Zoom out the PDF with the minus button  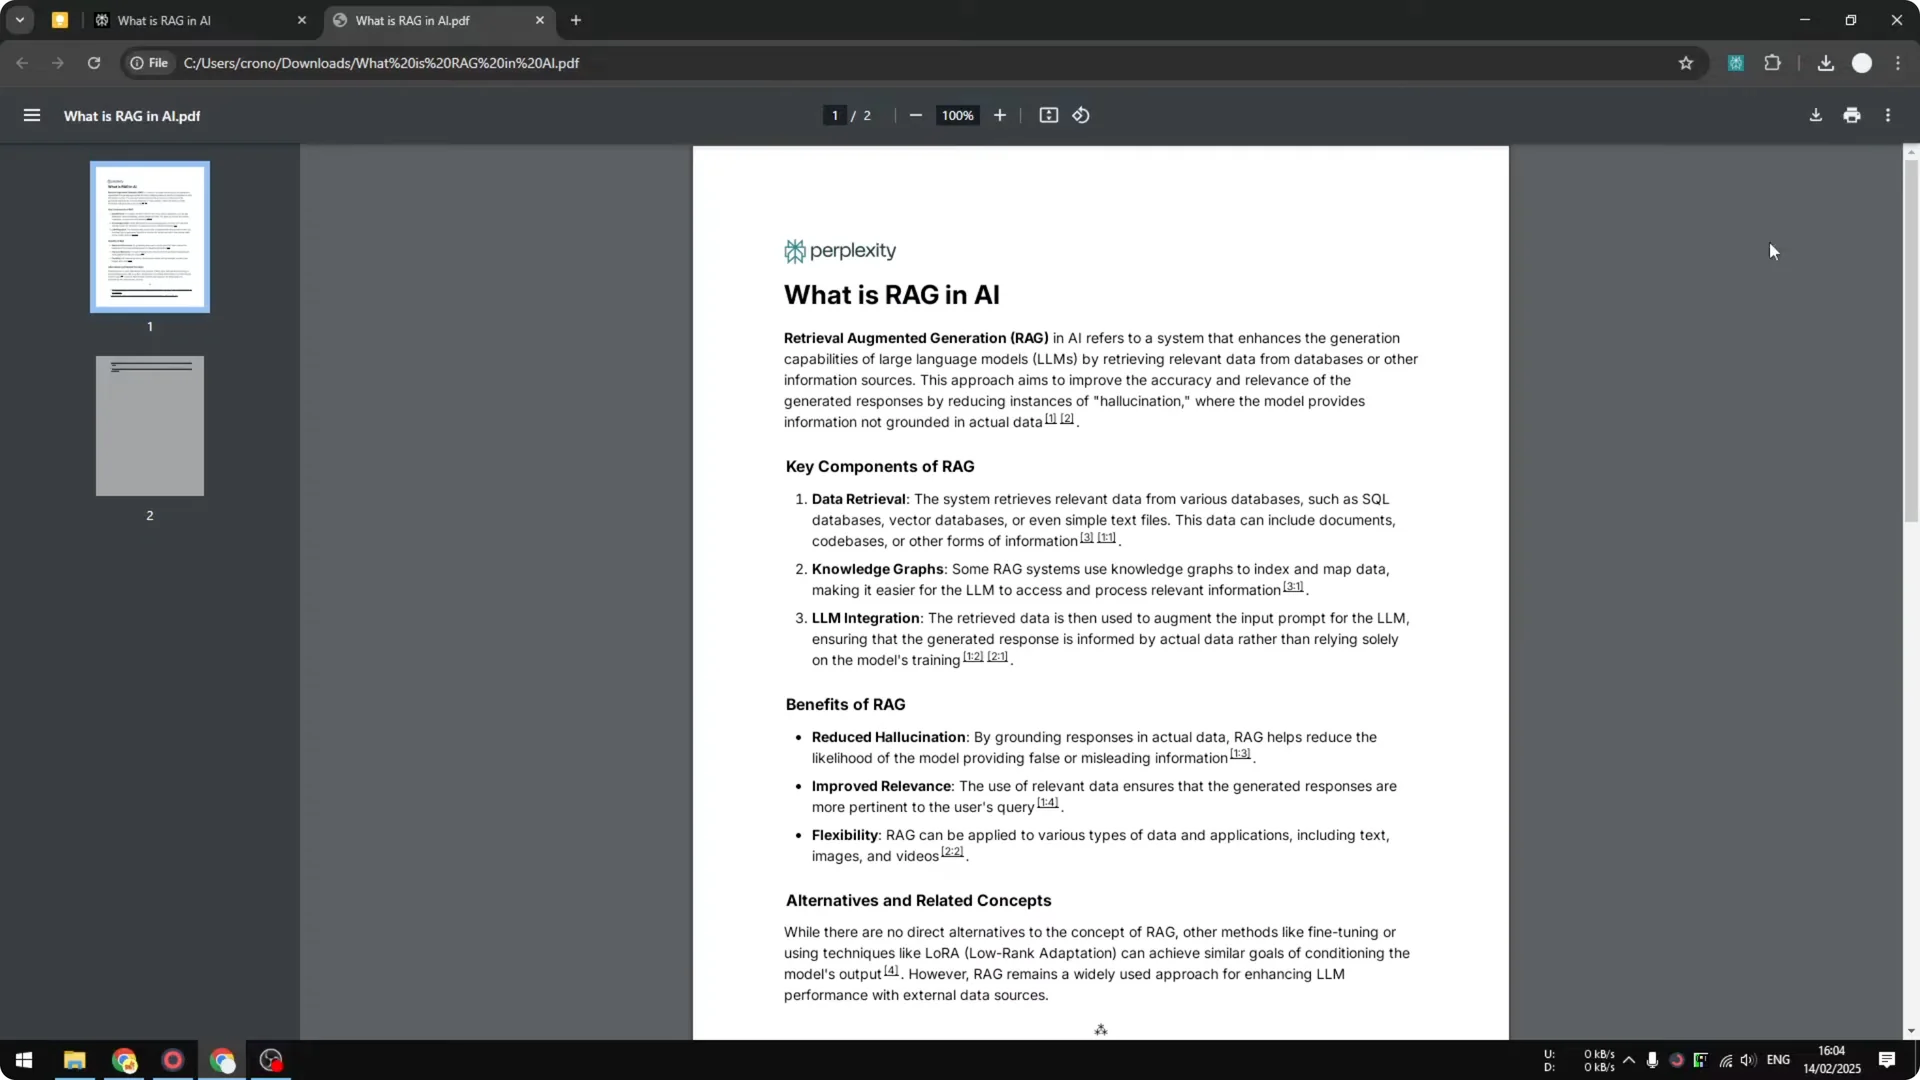(x=916, y=115)
